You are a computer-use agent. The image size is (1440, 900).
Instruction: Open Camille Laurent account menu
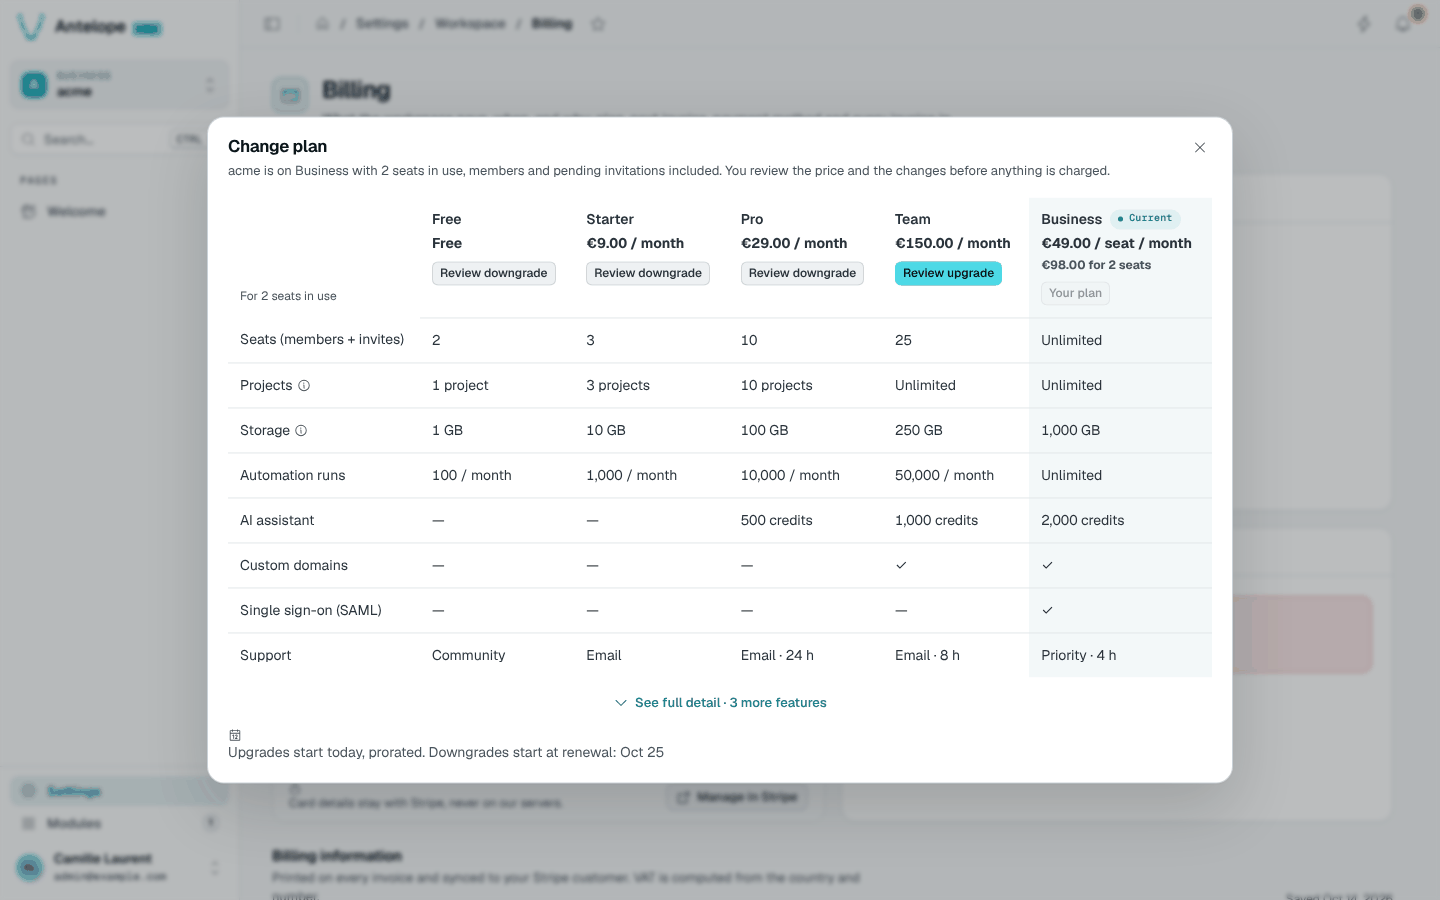click(120, 867)
